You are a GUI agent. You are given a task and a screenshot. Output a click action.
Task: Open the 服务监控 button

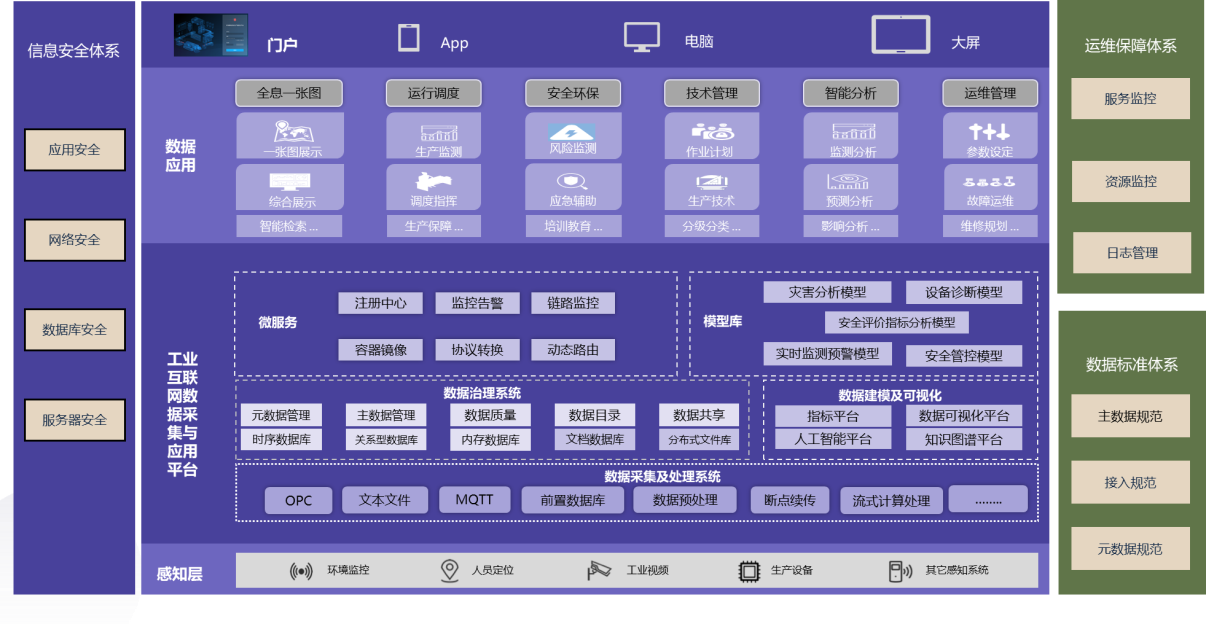1130,99
